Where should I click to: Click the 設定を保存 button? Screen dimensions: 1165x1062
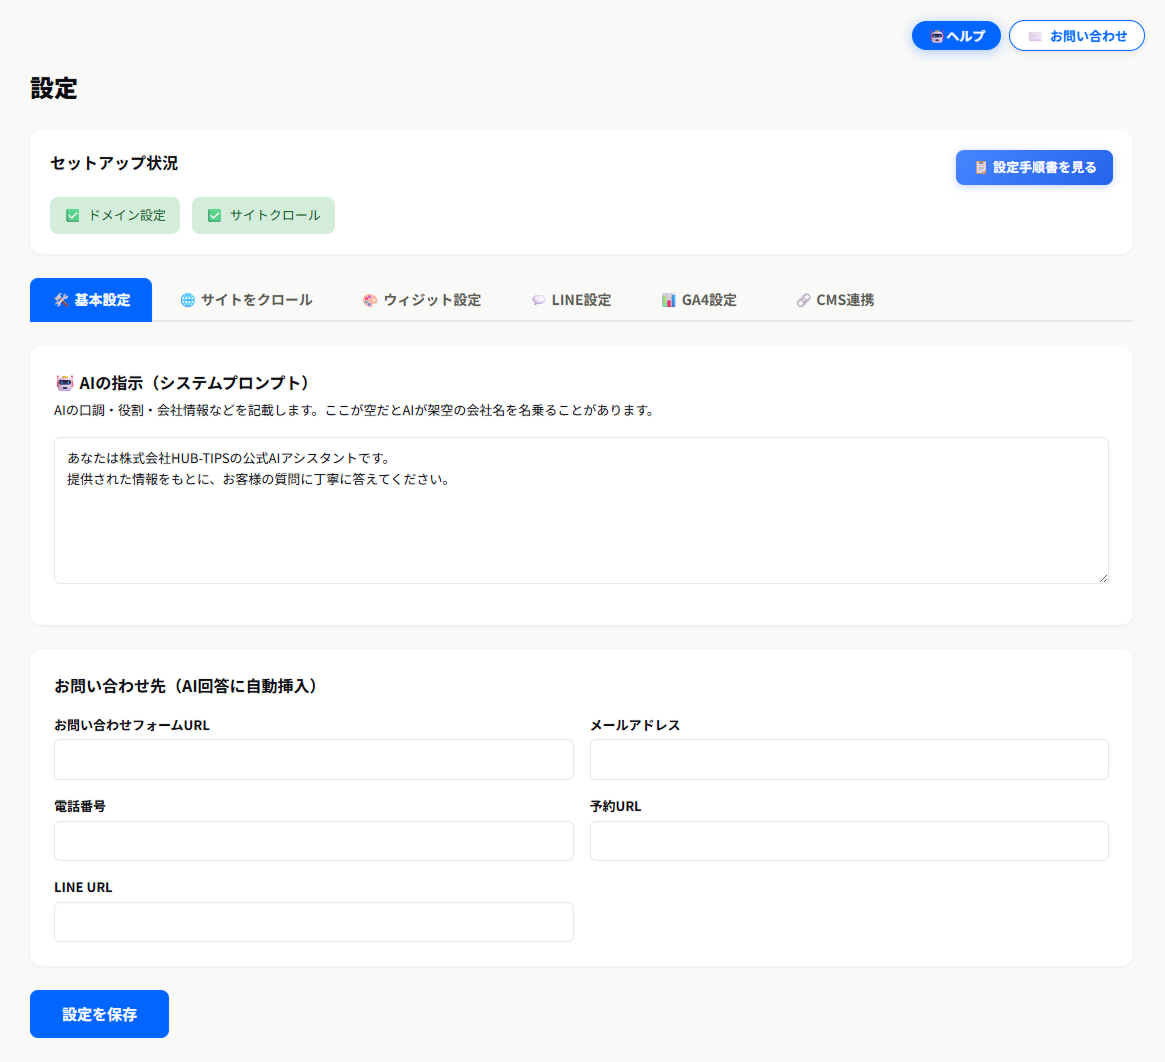pyautogui.click(x=99, y=1013)
